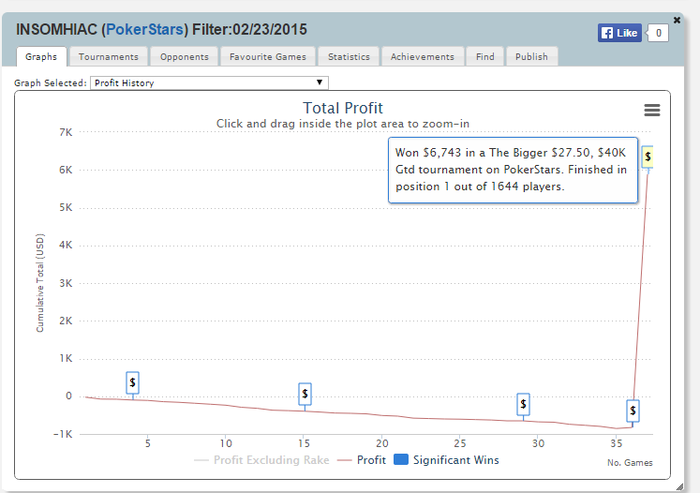The image size is (700, 493).
Task: Toggle the Significant Wins legend series
Action: tap(446, 460)
